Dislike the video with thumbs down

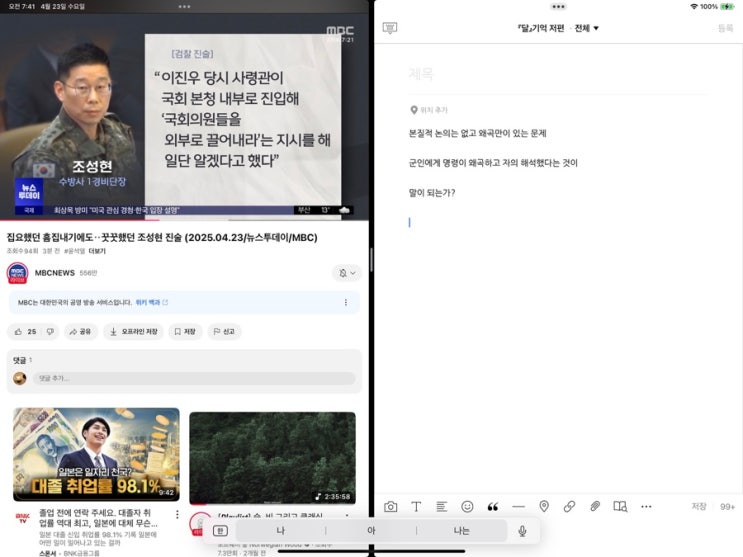coord(50,331)
